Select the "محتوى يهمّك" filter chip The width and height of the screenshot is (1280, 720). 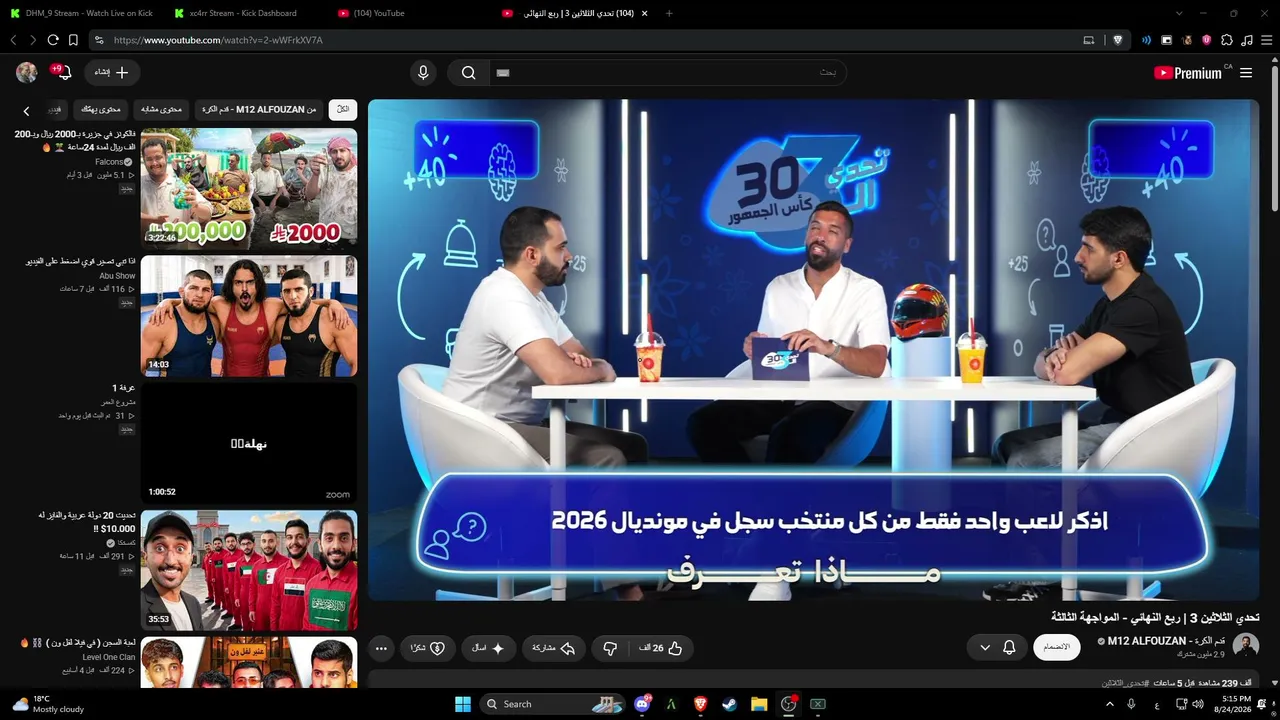[100, 109]
